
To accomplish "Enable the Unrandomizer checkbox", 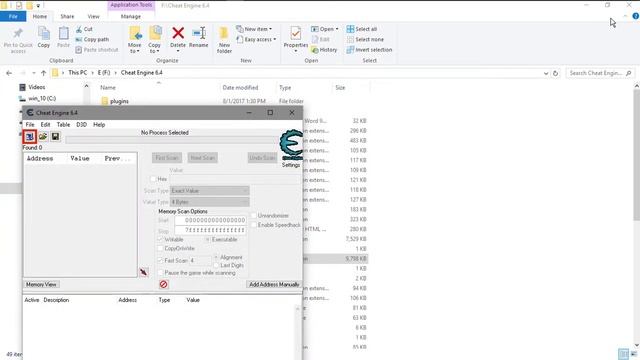I will [x=254, y=216].
